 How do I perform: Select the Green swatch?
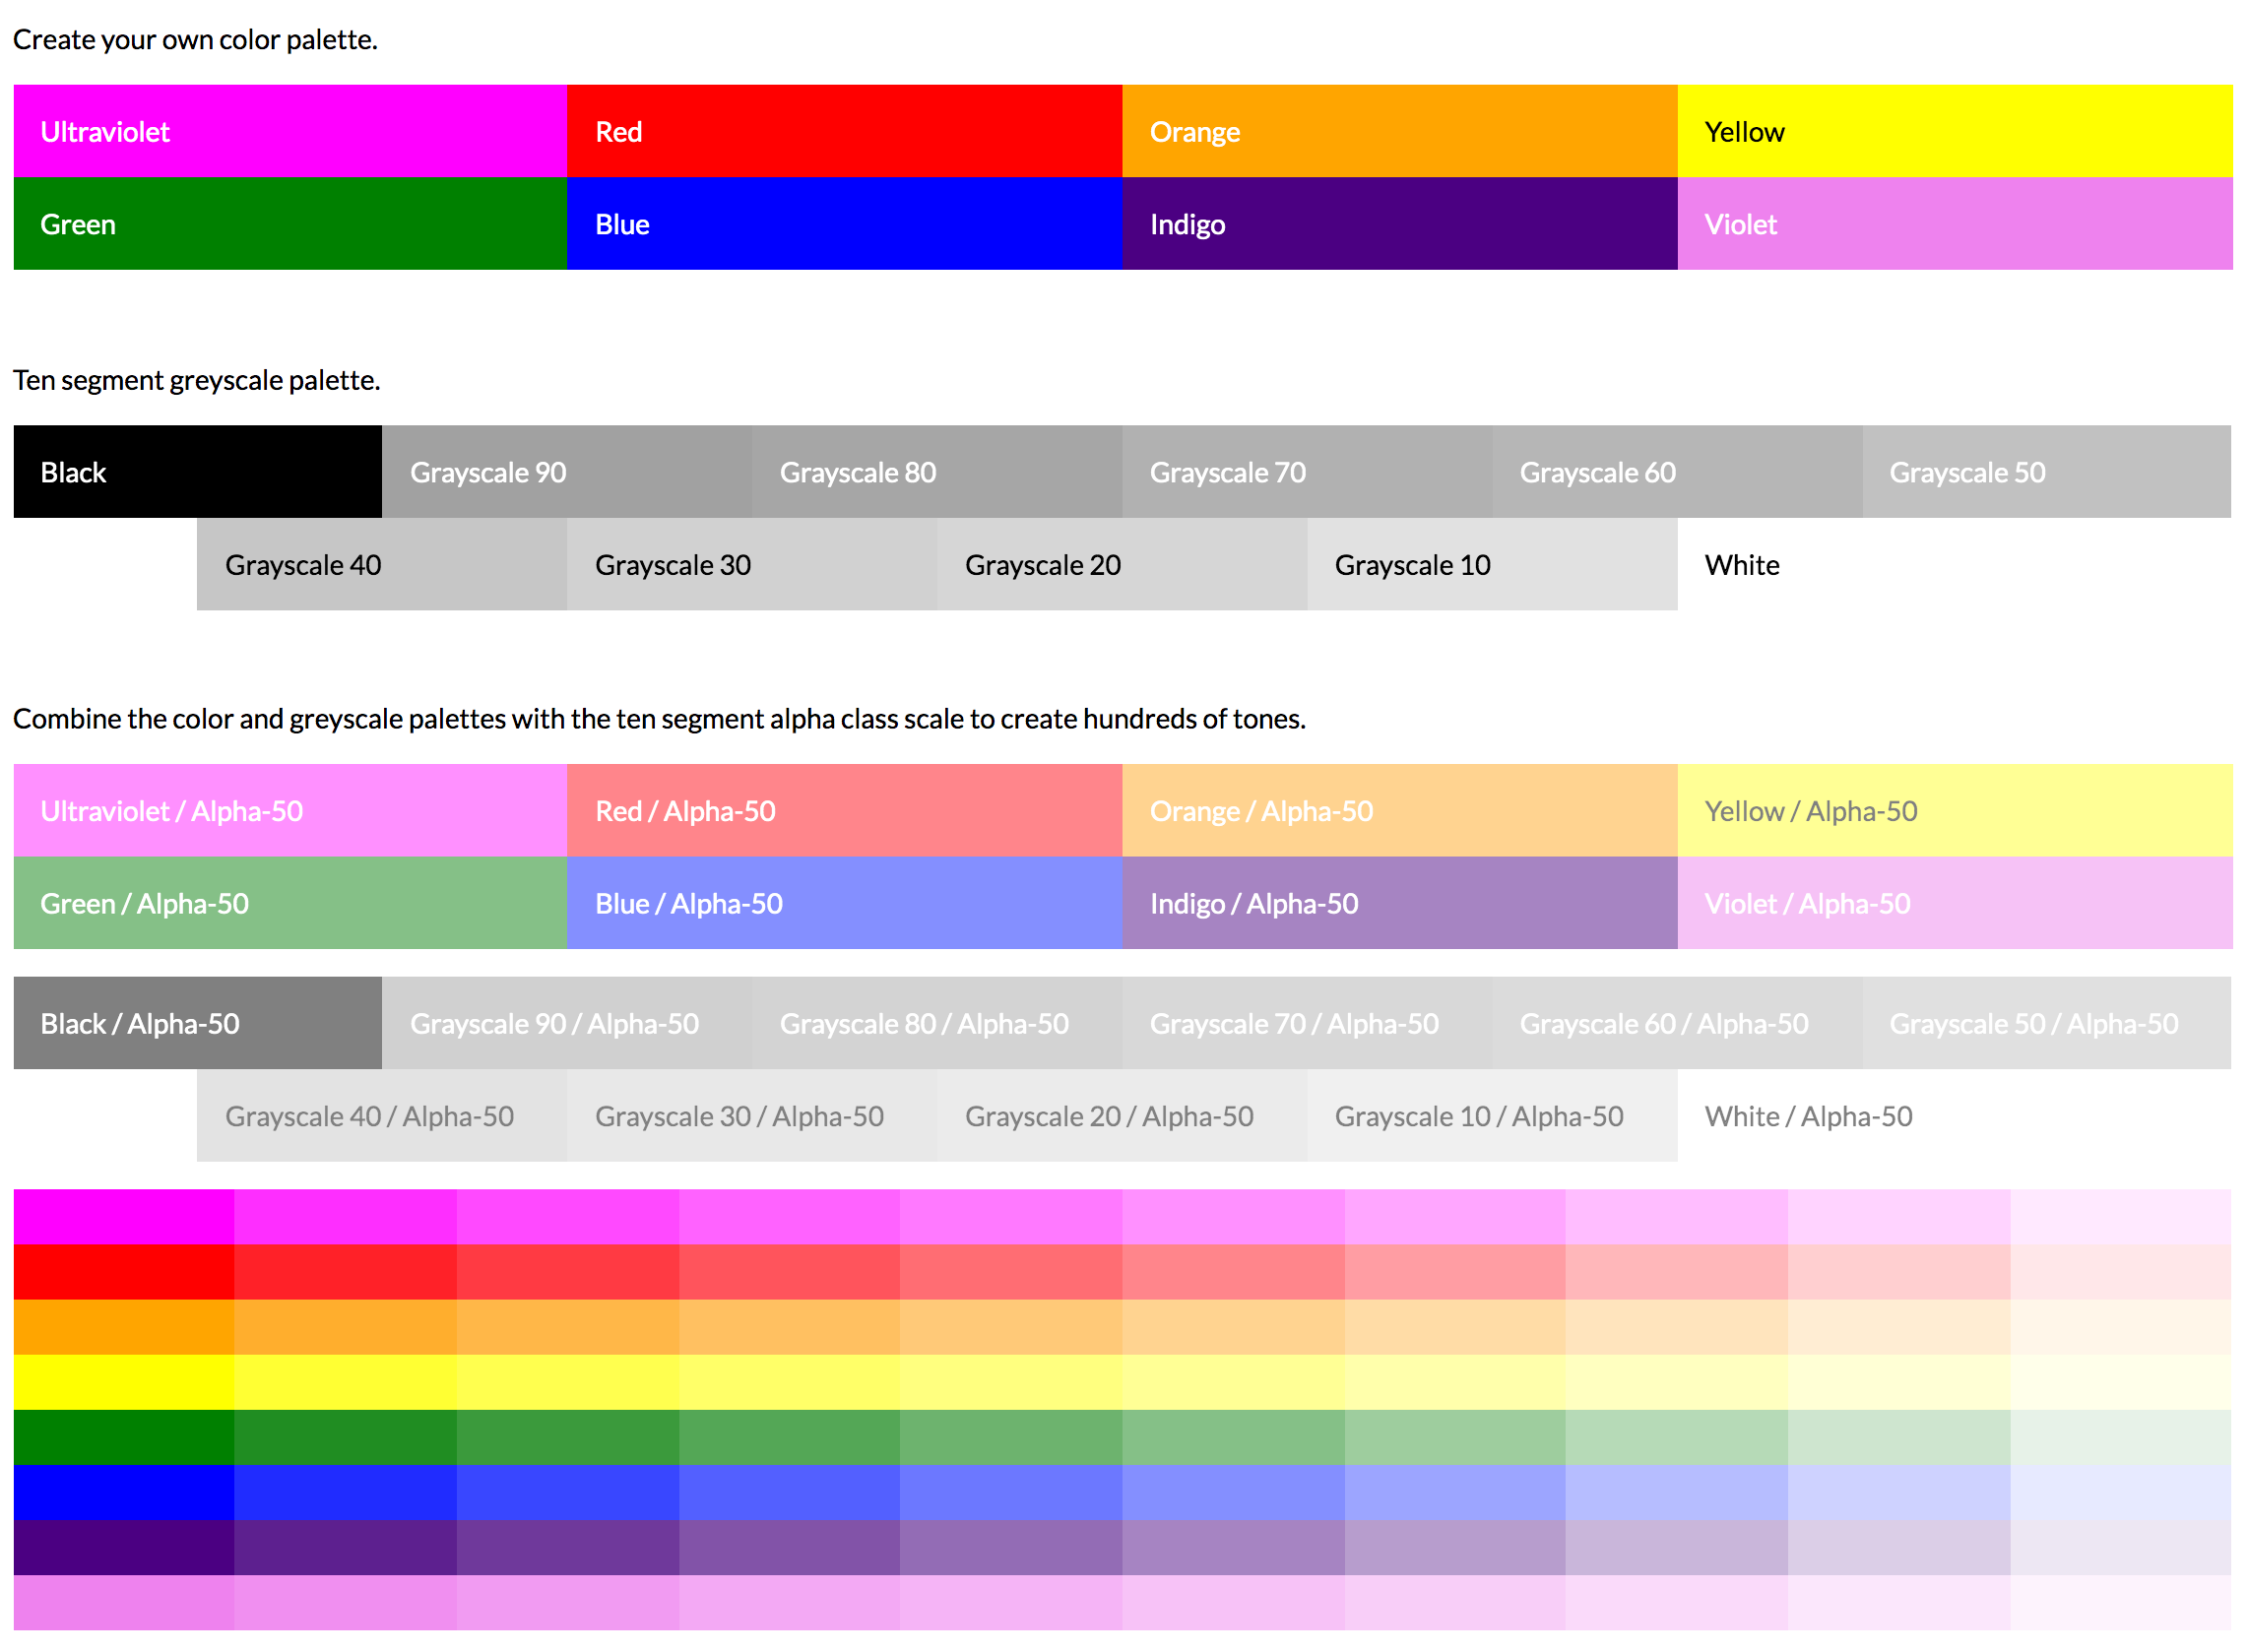[290, 224]
